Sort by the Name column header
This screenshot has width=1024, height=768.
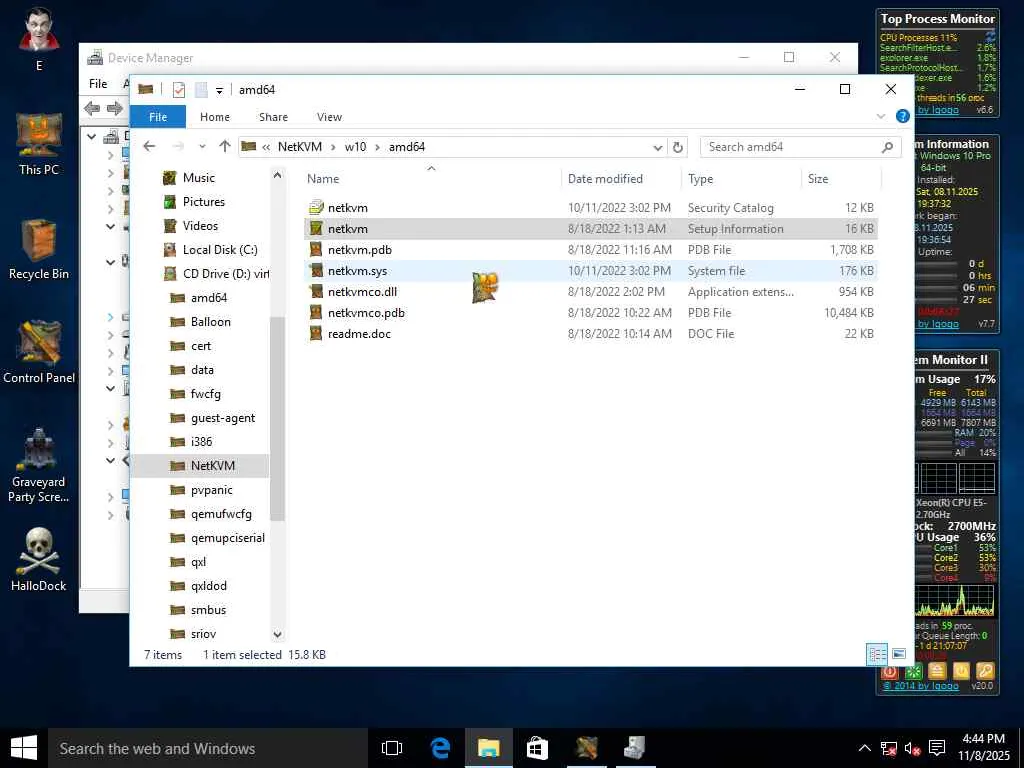pyautogui.click(x=431, y=178)
